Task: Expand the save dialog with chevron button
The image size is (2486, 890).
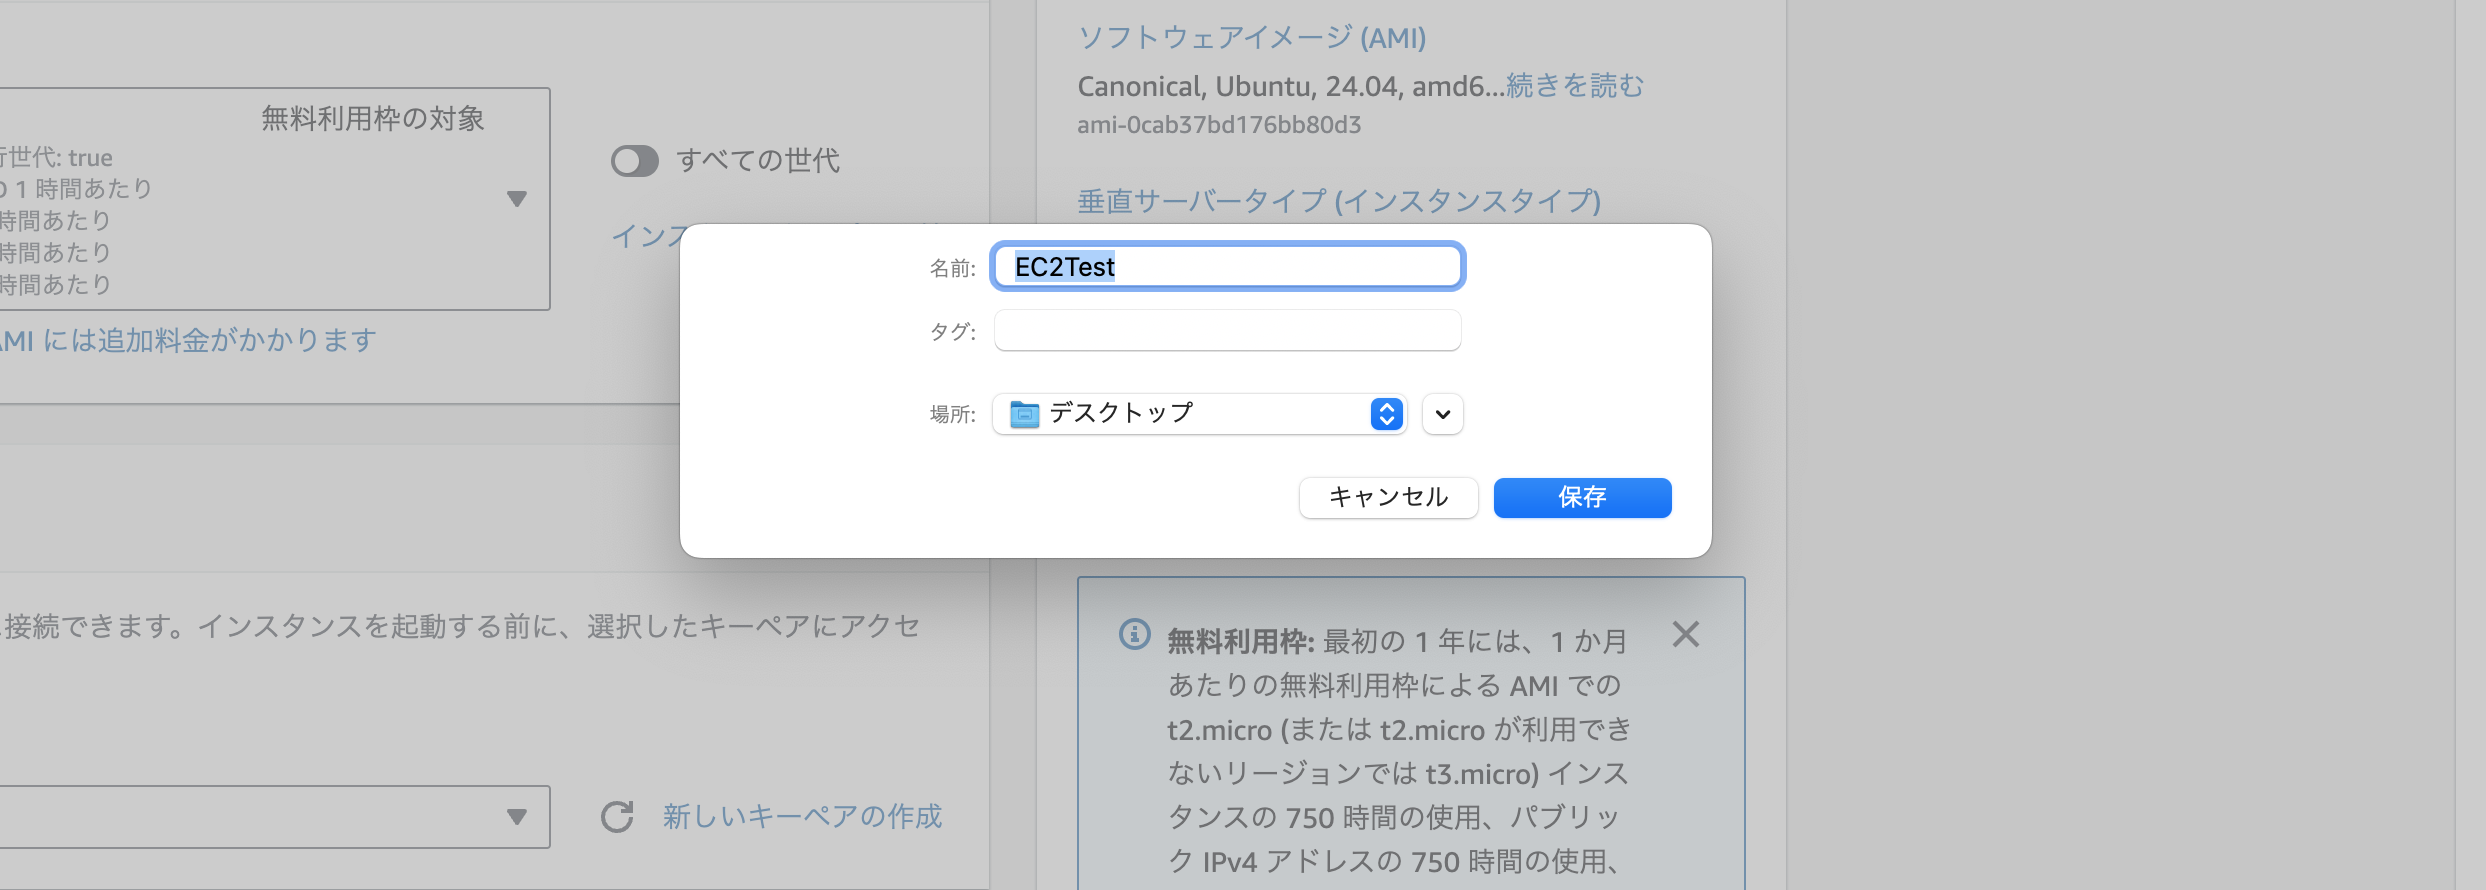Action: click(1442, 414)
